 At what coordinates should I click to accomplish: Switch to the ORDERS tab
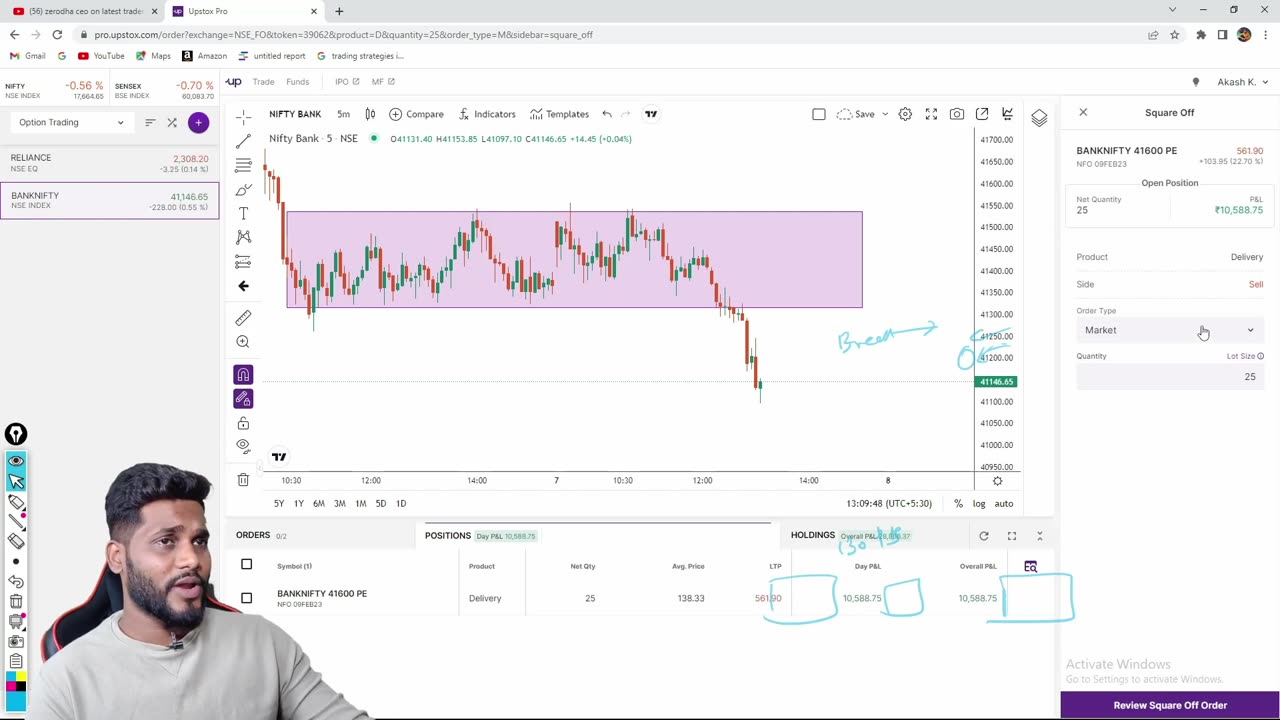[x=253, y=535]
